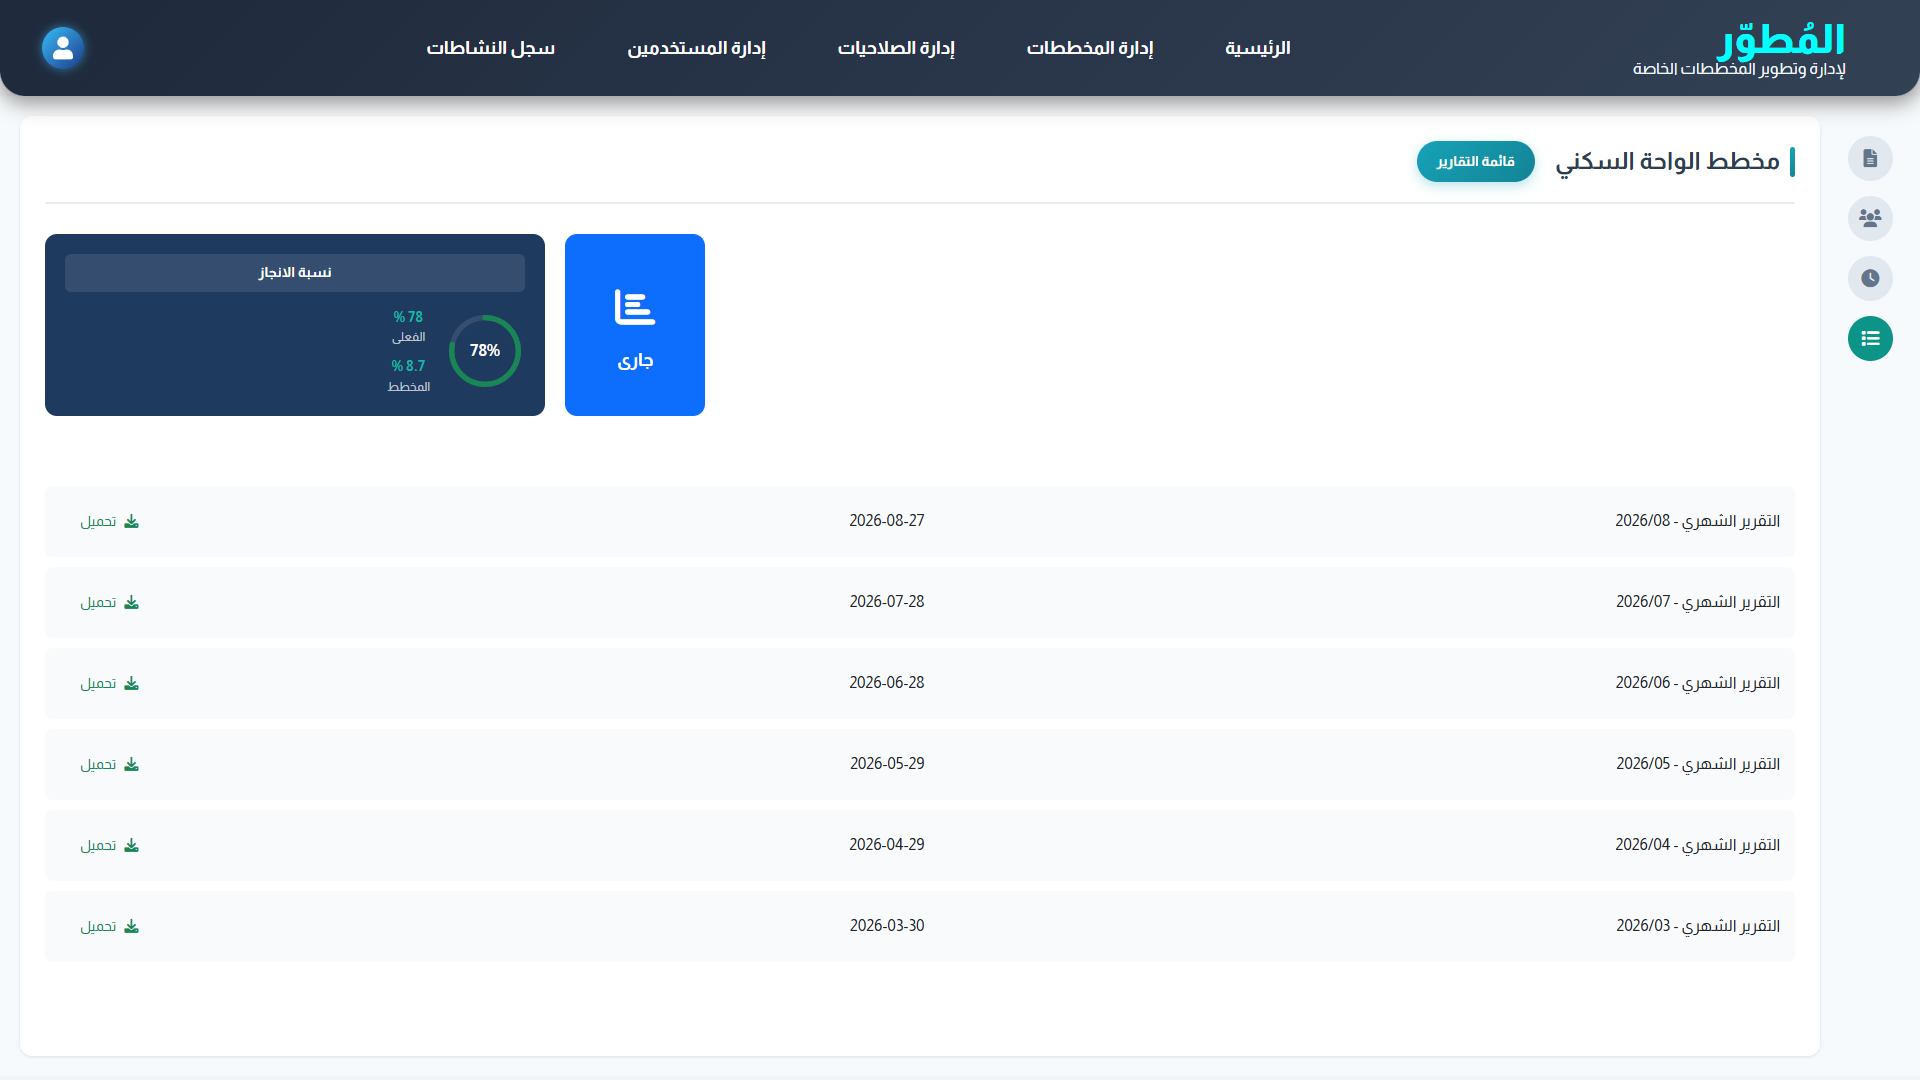Click the التقرير الشهري - 2026/04 title

[1698, 845]
